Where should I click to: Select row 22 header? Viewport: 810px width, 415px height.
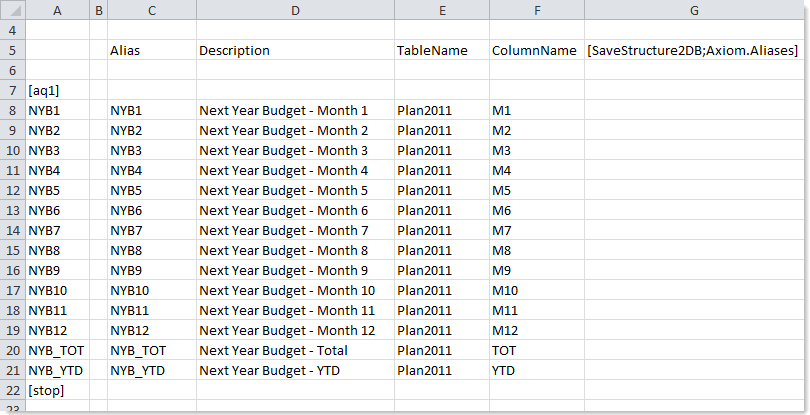pos(12,390)
